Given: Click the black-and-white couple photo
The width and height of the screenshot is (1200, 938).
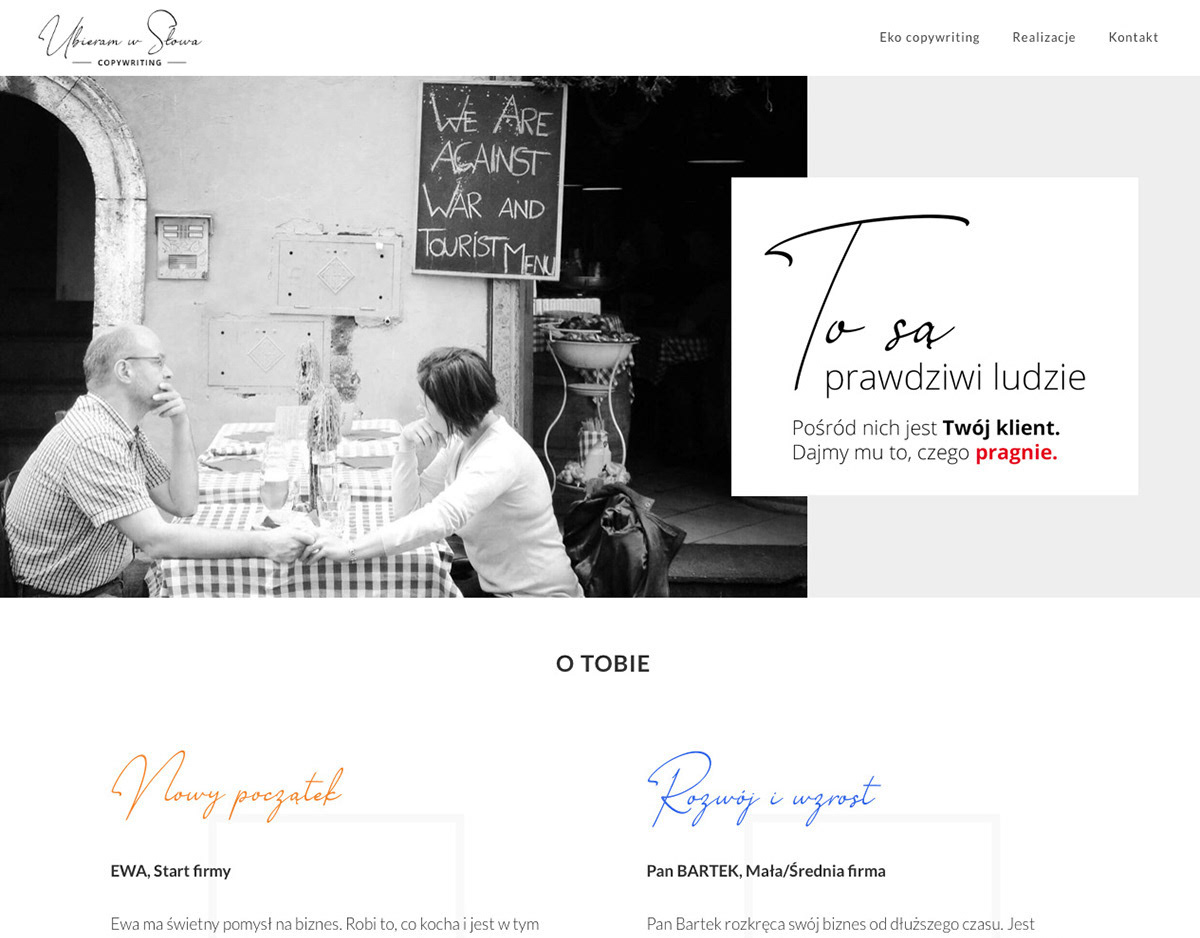Looking at the screenshot, I should tap(403, 337).
